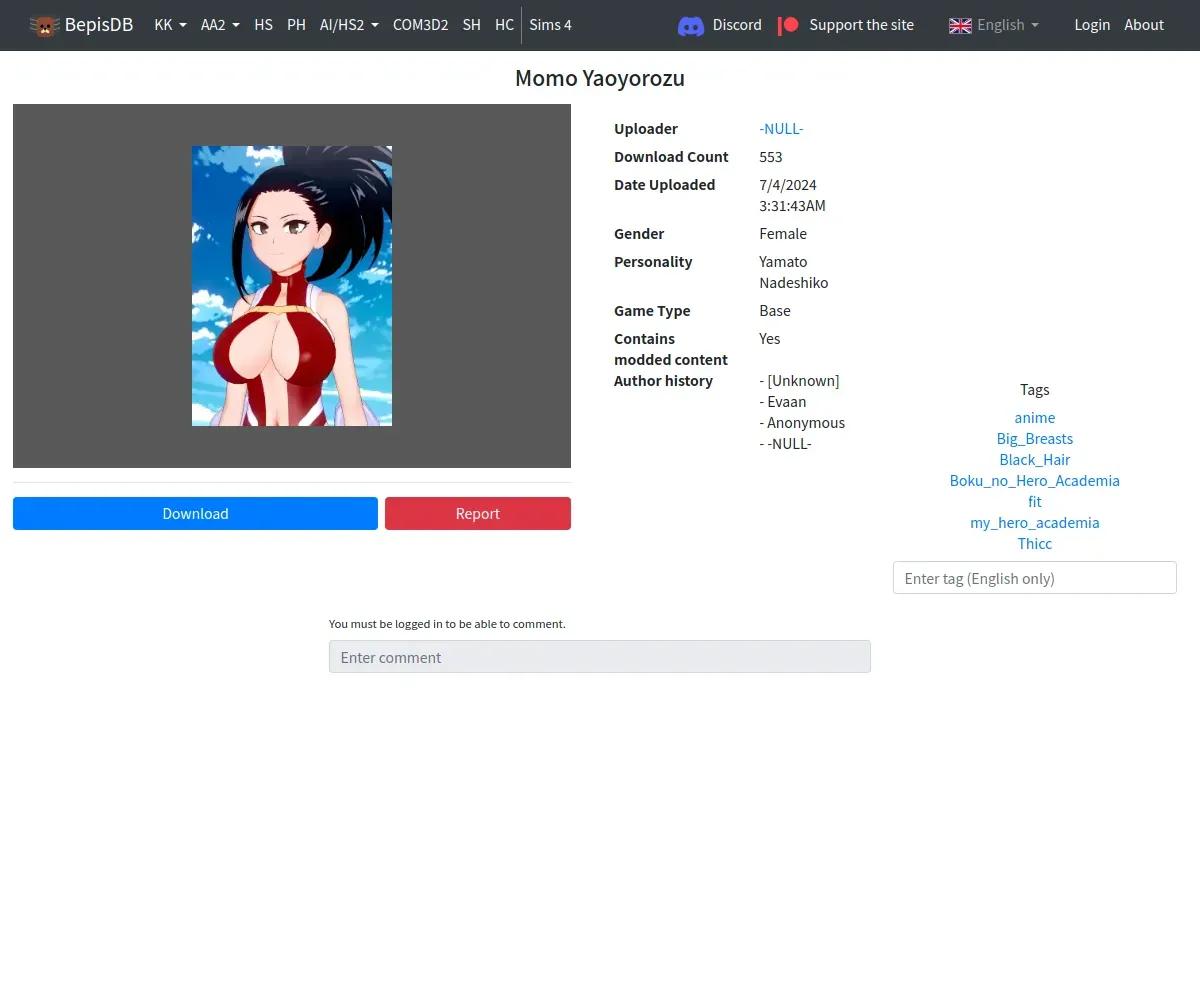
Task: Open the Sims 4 section
Action: 551,25
